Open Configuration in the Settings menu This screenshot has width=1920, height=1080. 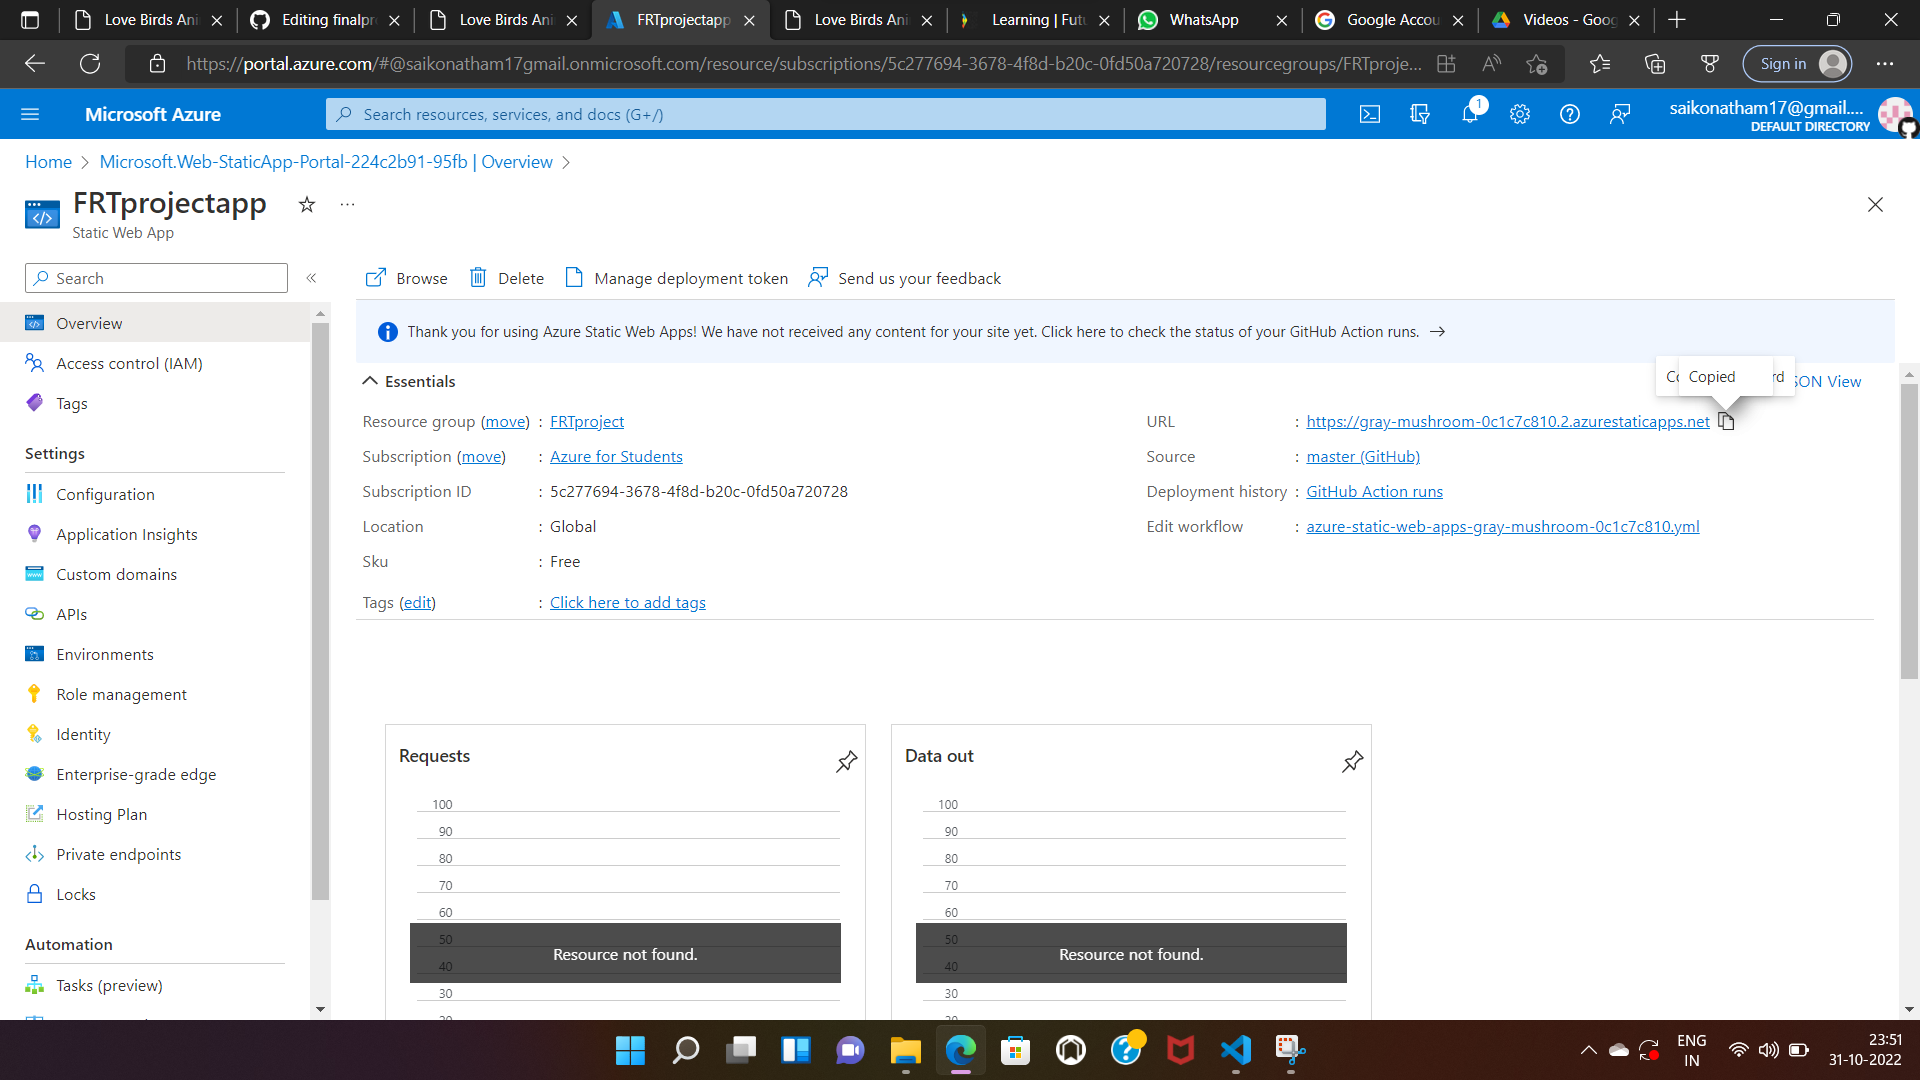pos(105,494)
